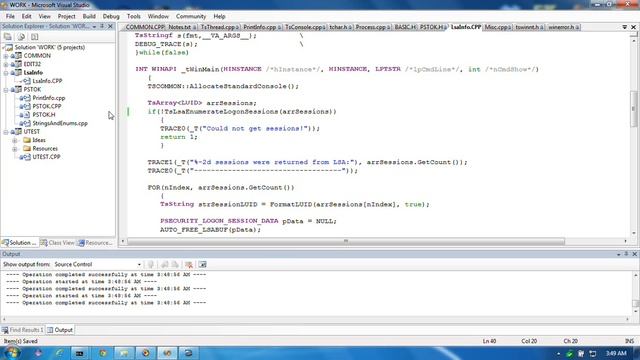Select the Output tab at bottom
This screenshot has height=360, width=640.
pyautogui.click(x=60, y=330)
